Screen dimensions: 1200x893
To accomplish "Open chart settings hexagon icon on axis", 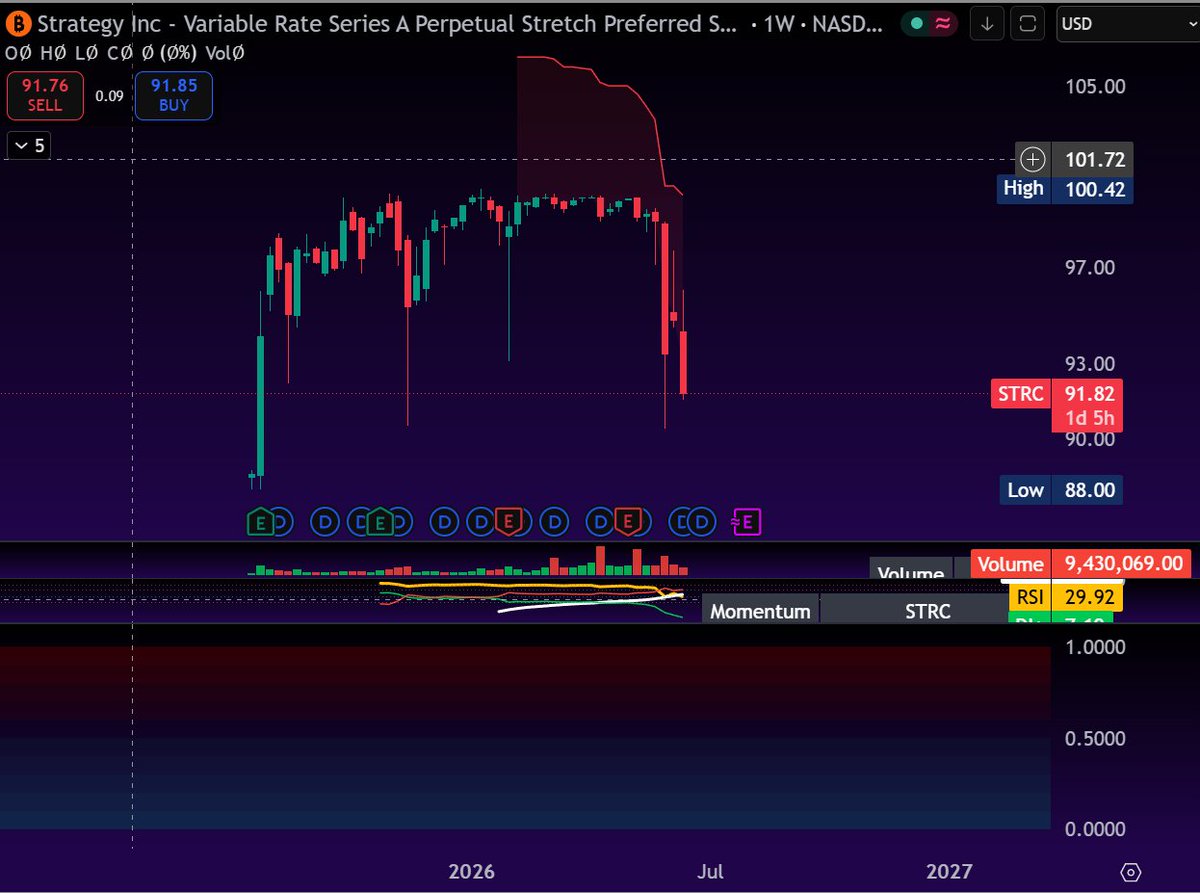I will [x=1131, y=871].
